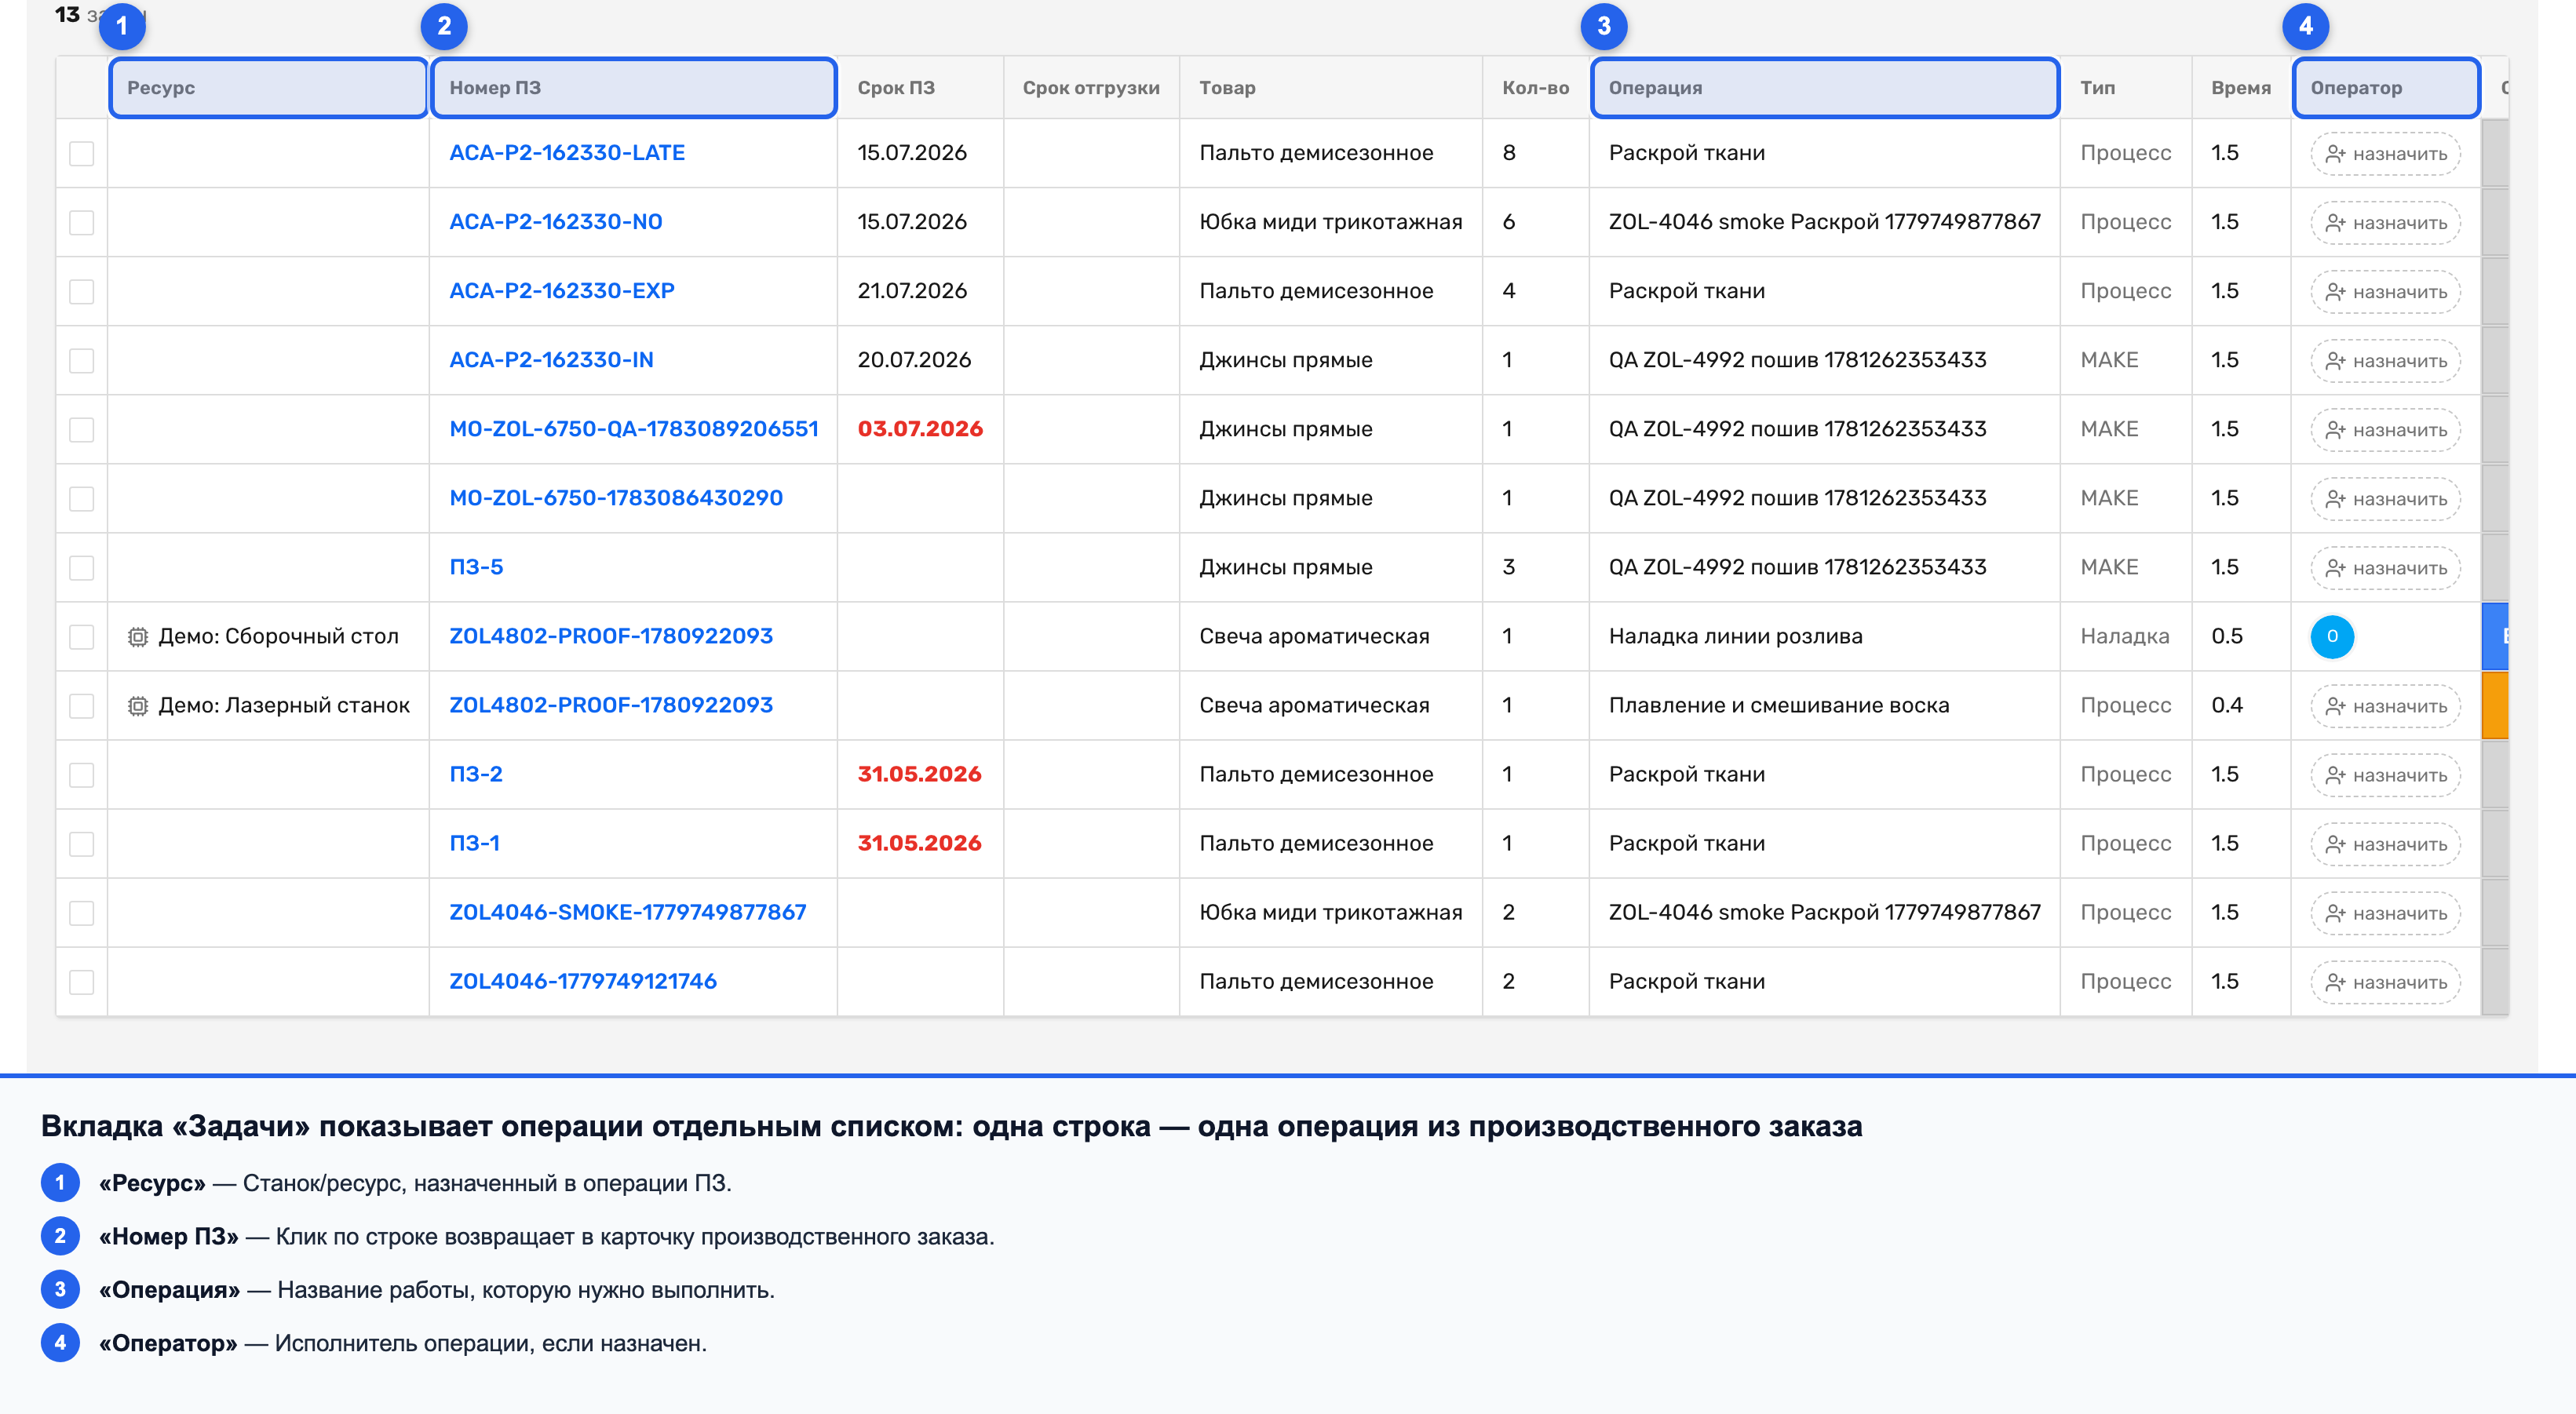The width and height of the screenshot is (2576, 1414).
Task: Open the ПЗ-2 order link
Action: tap(476, 774)
